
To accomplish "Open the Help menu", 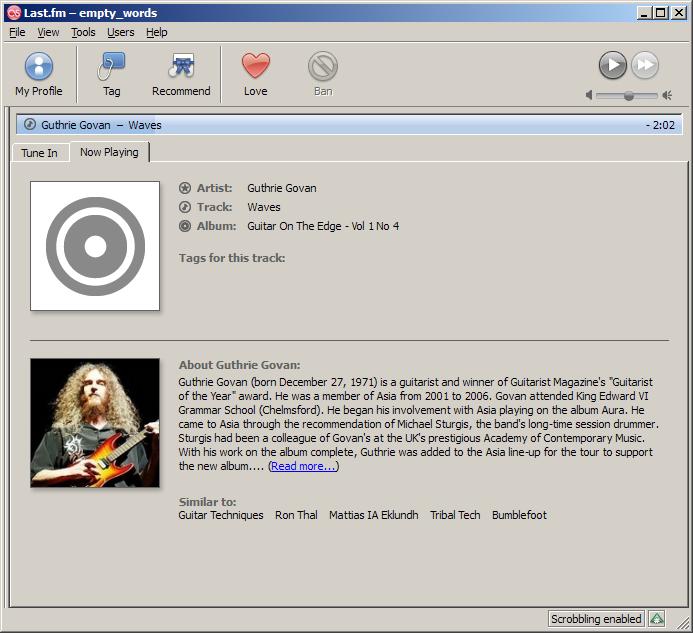I will coord(157,32).
